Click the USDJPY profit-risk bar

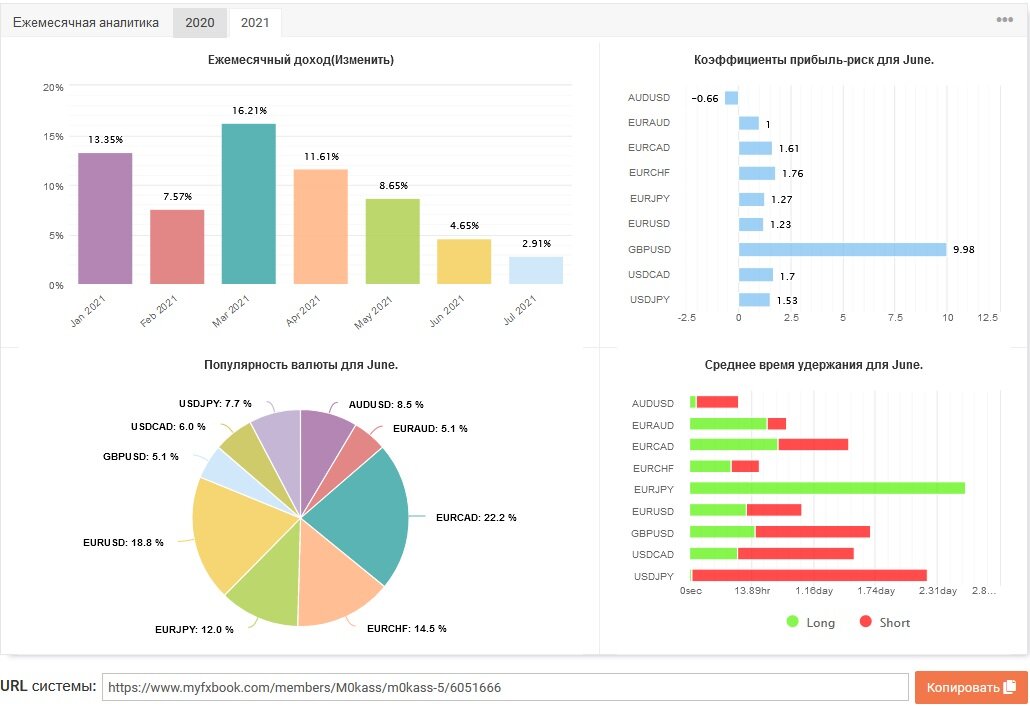[x=754, y=300]
